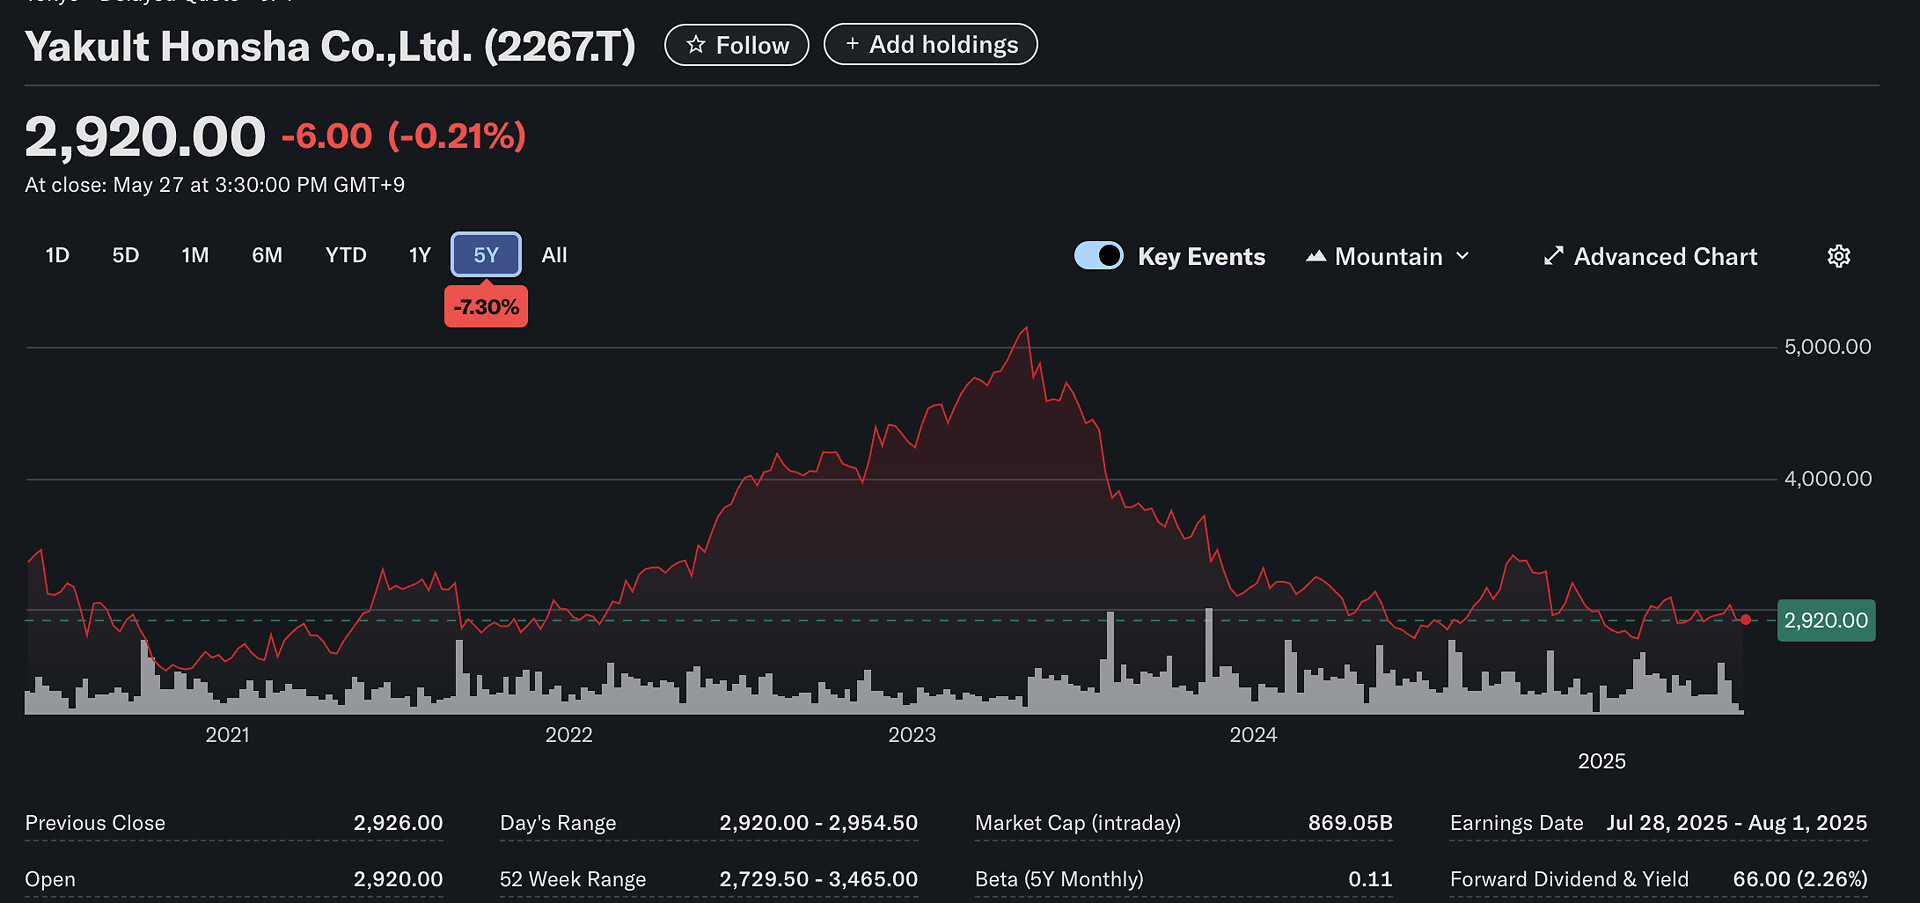The height and width of the screenshot is (903, 1920).
Task: Click the star icon in Follow button
Action: tap(696, 45)
